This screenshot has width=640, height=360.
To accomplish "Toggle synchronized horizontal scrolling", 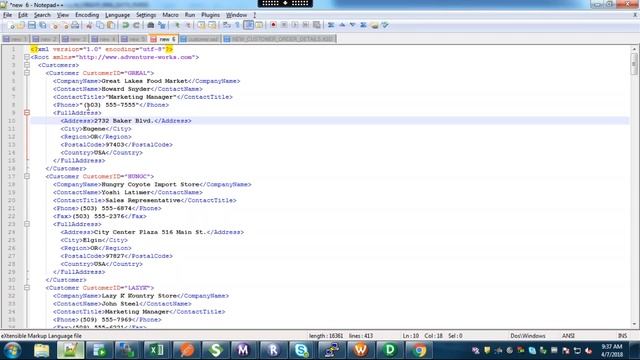I will 212,25.
